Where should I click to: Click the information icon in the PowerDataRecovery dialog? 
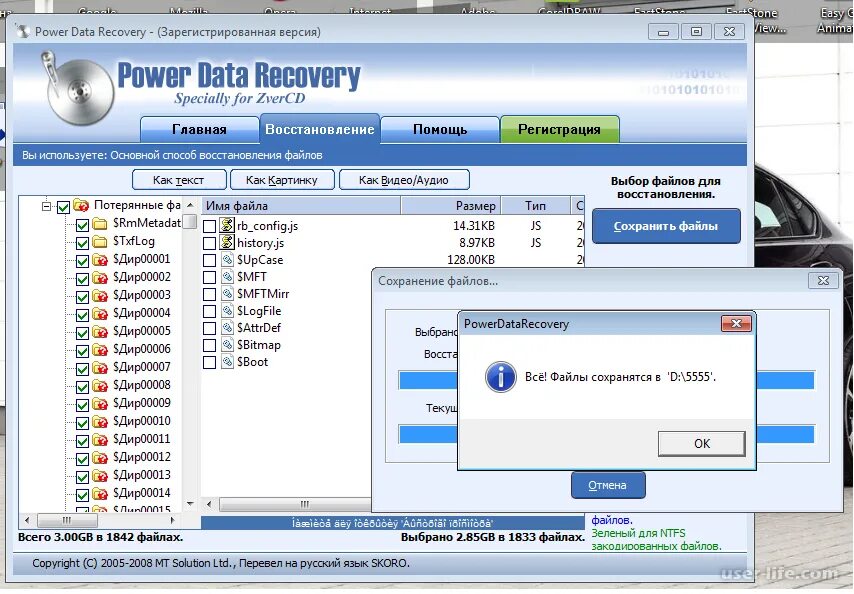pyautogui.click(x=501, y=376)
